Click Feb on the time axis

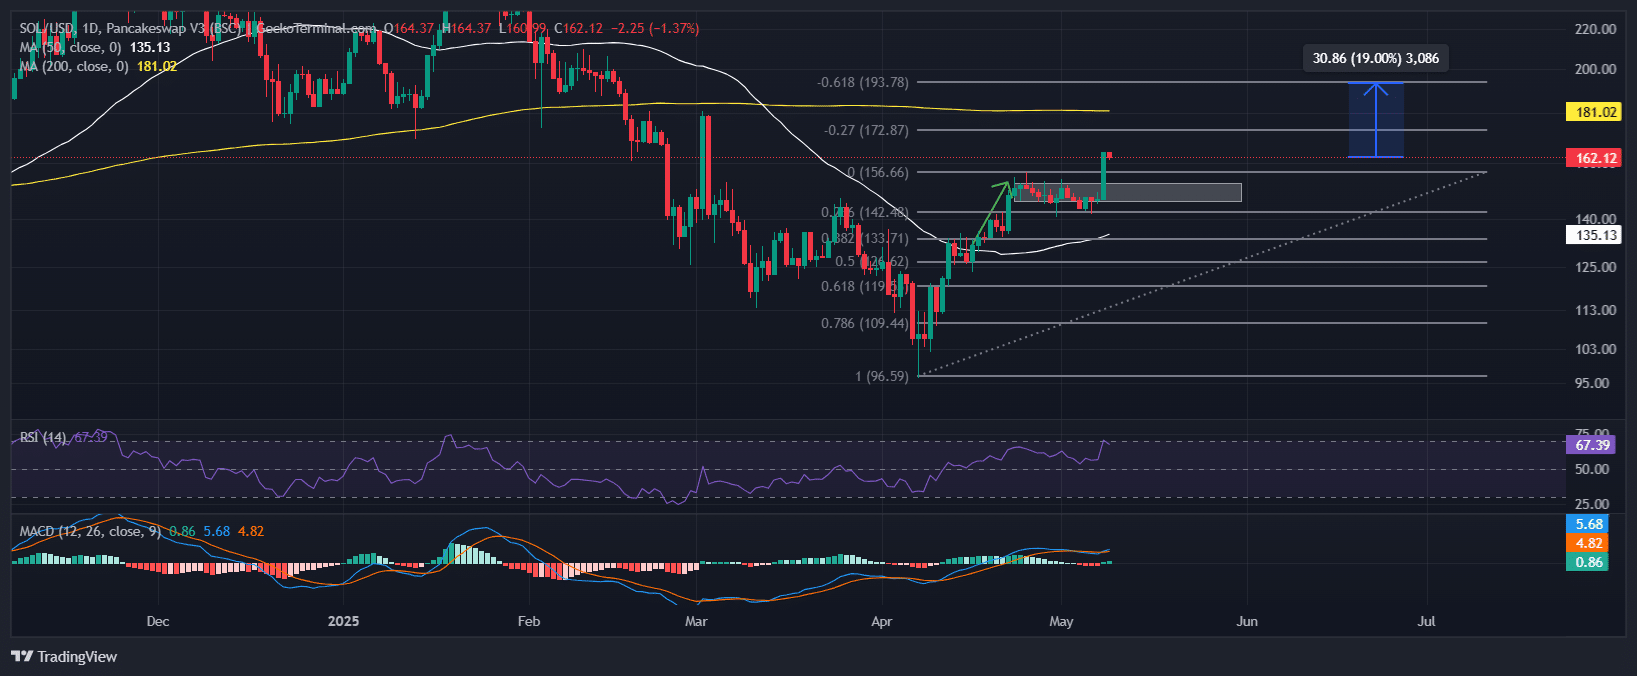tap(529, 621)
